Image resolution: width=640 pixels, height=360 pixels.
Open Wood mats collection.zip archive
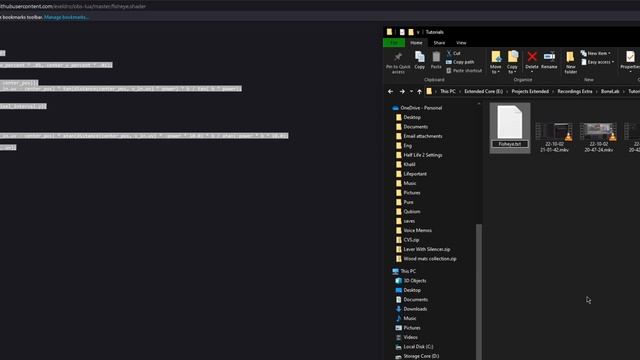click(426, 259)
